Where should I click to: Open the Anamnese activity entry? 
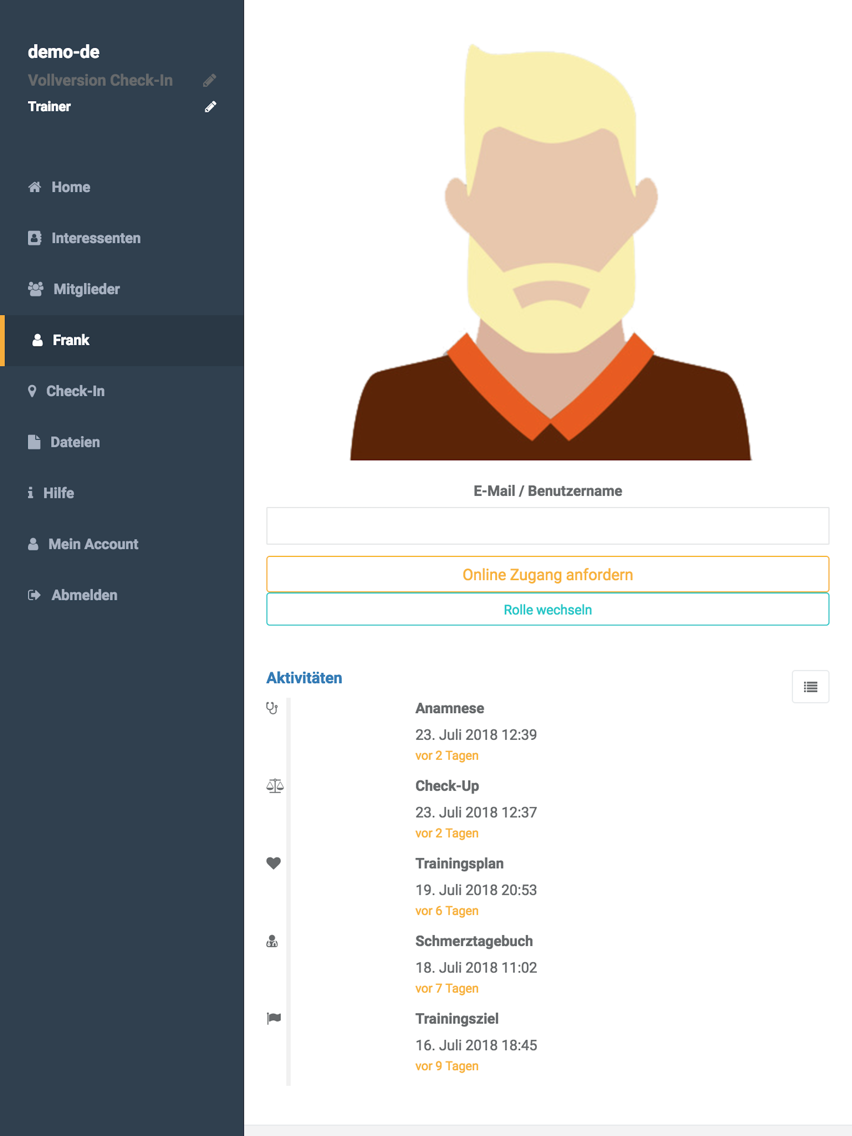(x=449, y=709)
